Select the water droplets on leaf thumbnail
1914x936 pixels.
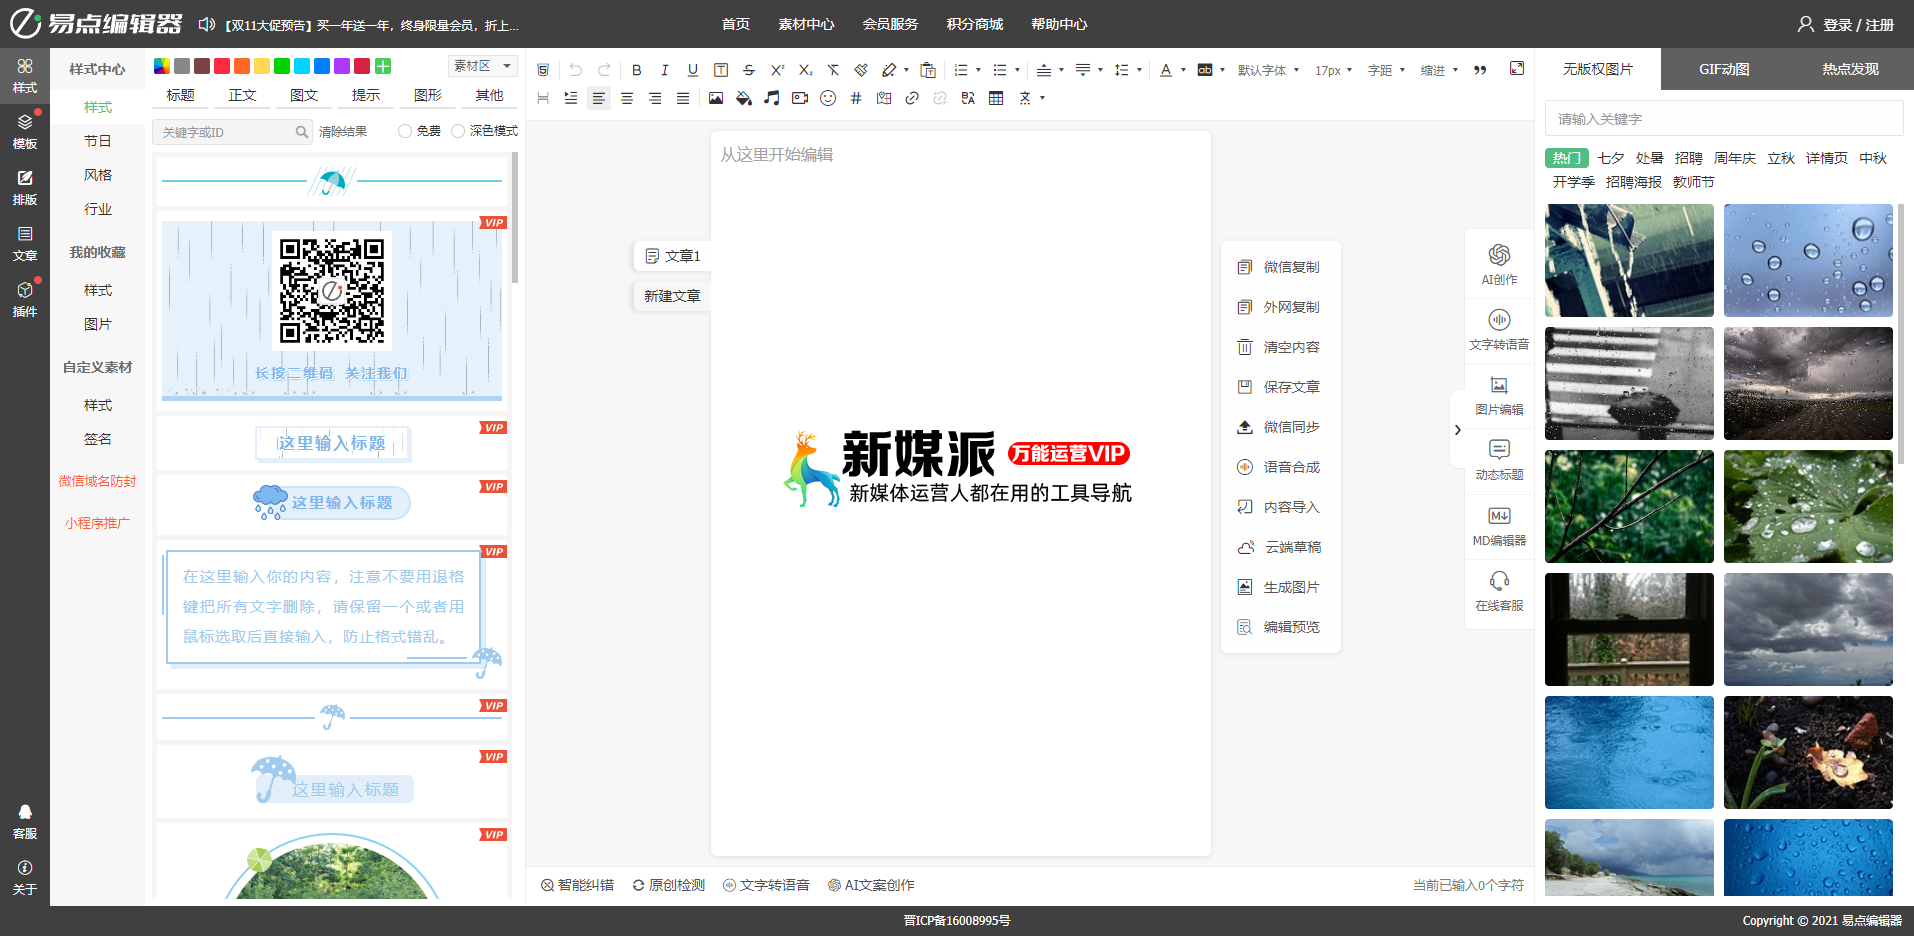click(x=1808, y=506)
